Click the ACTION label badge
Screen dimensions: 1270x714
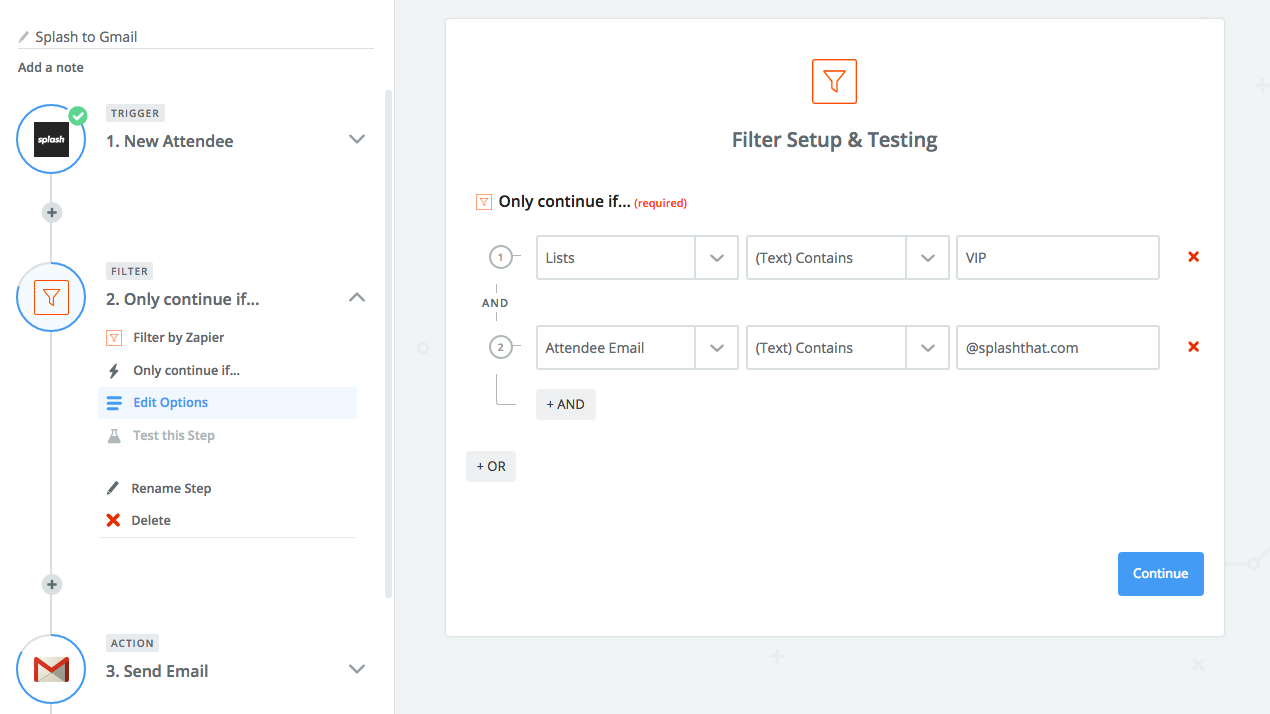pyautogui.click(x=133, y=643)
